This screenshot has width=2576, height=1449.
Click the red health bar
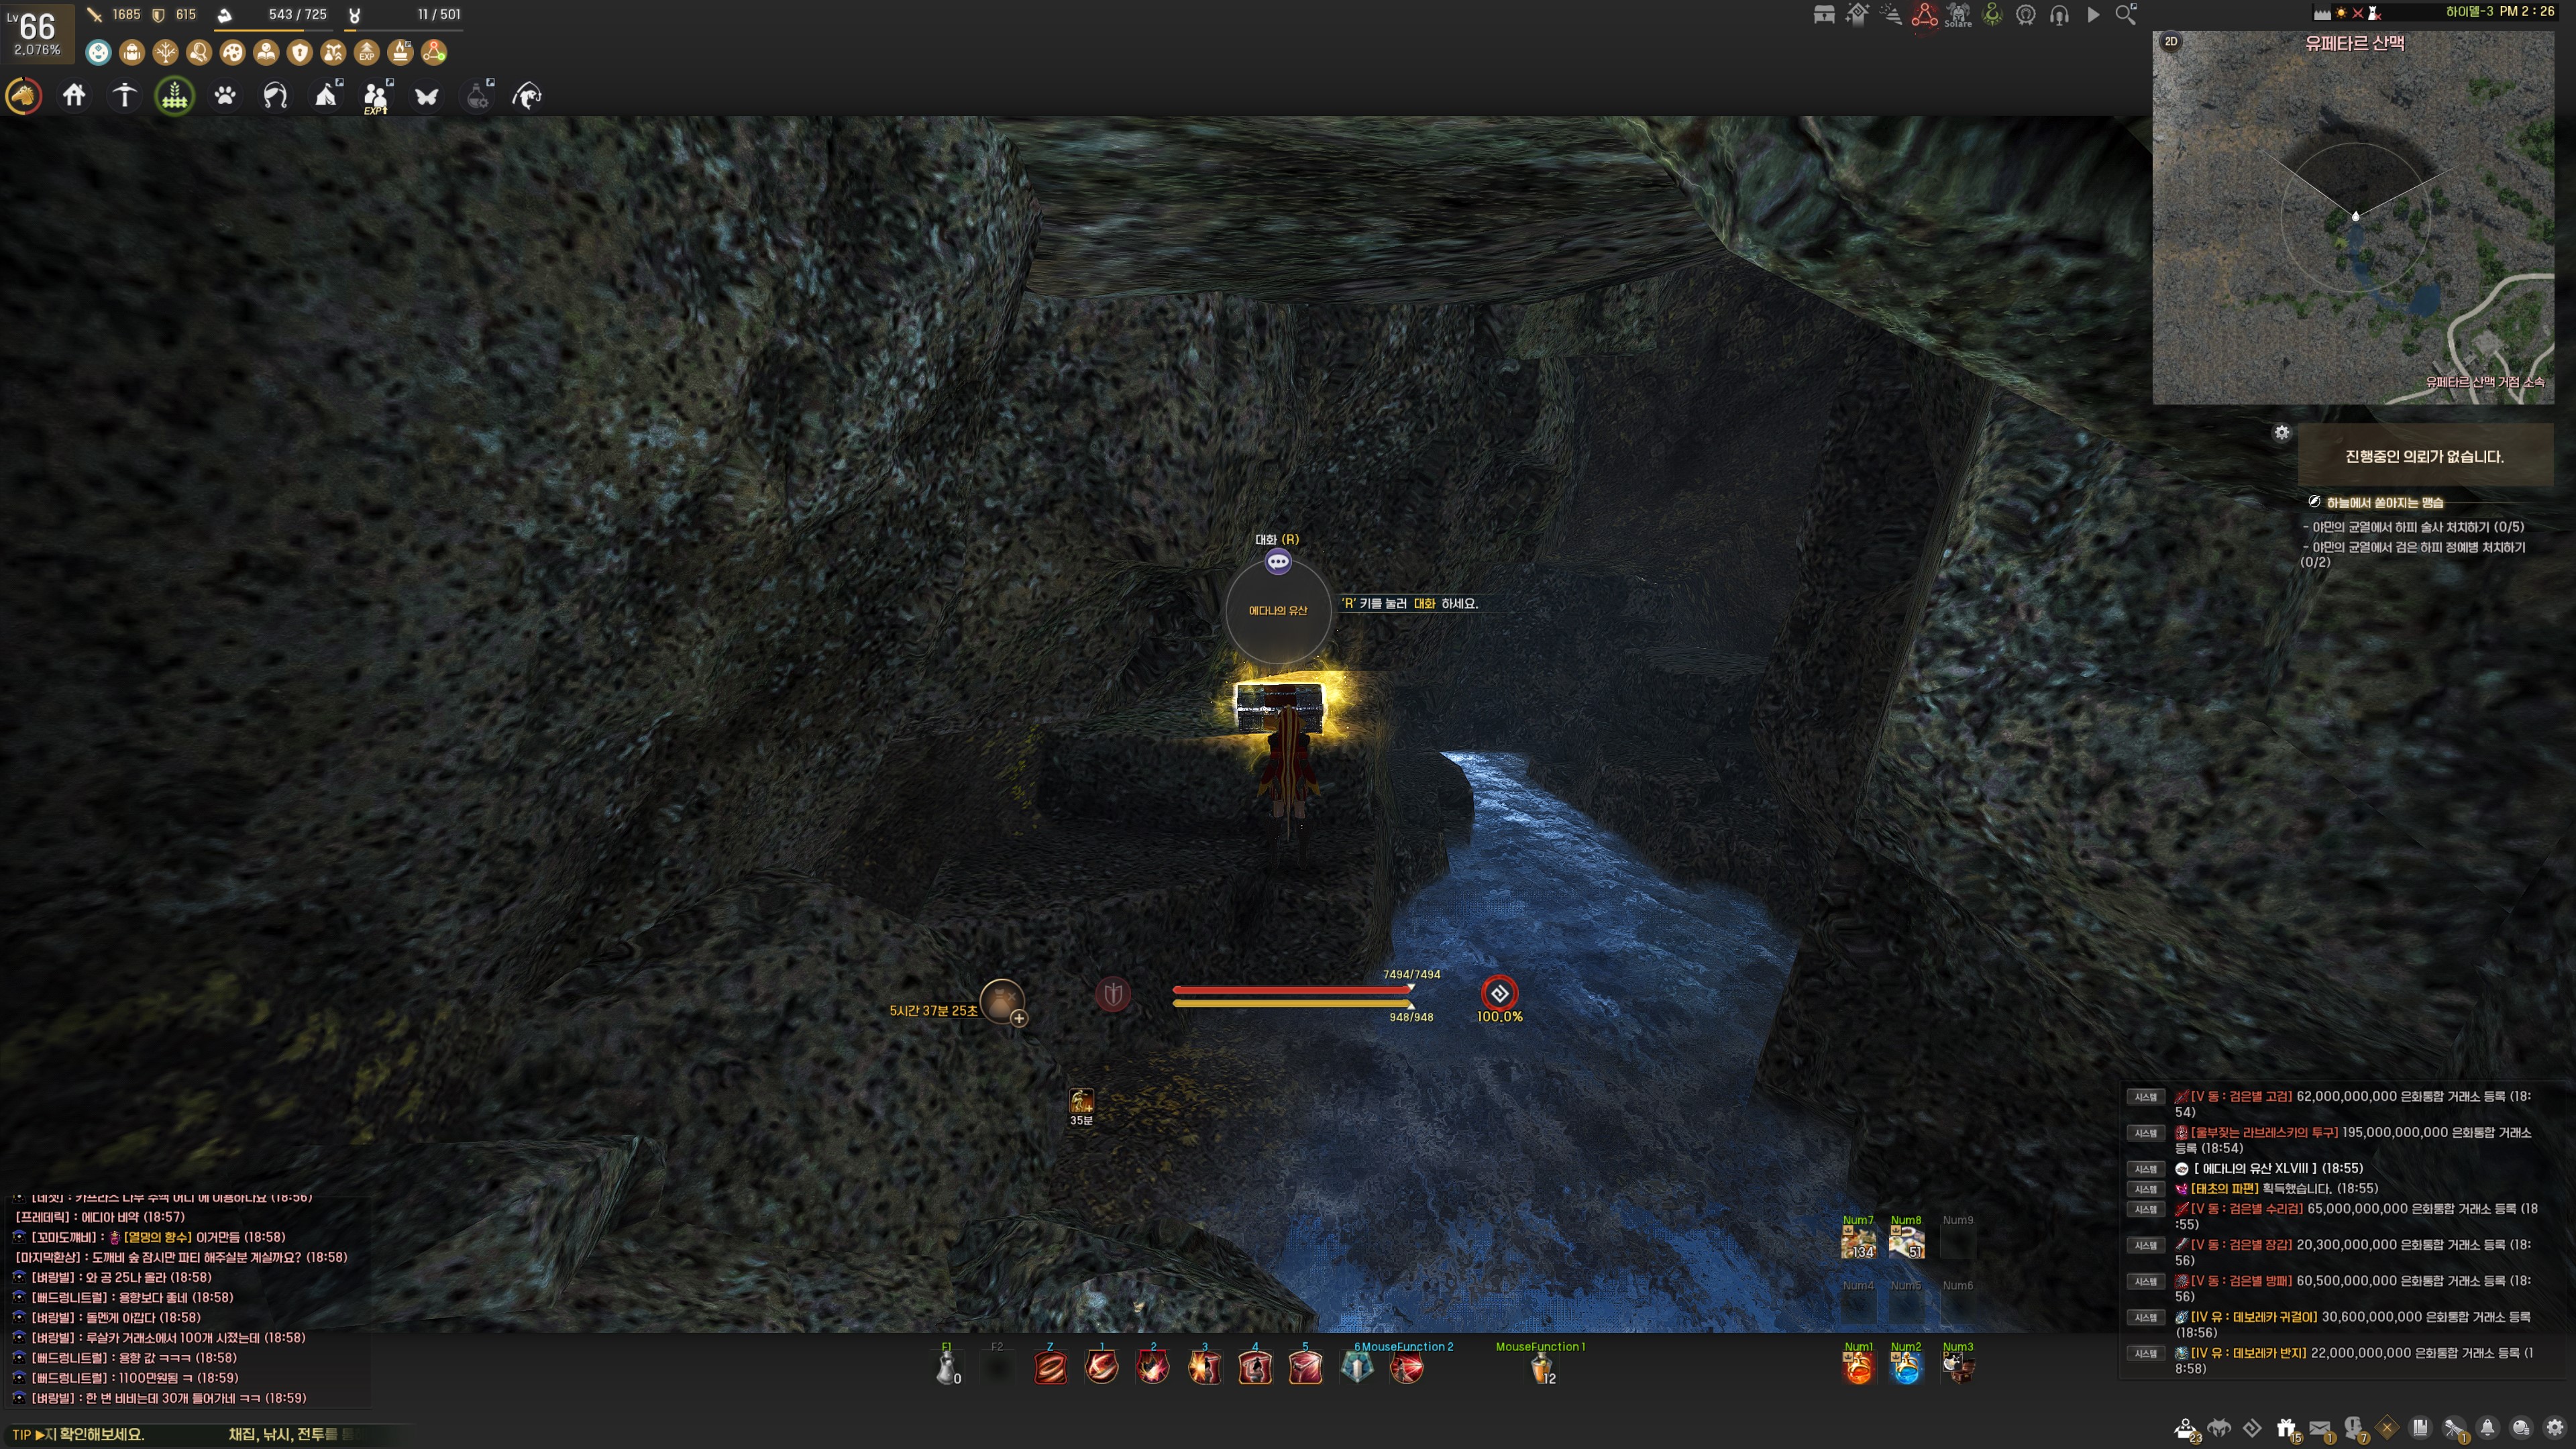click(1291, 989)
